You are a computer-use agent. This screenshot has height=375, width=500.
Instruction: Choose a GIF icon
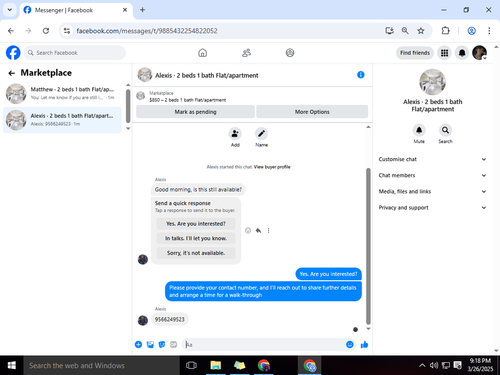173,344
